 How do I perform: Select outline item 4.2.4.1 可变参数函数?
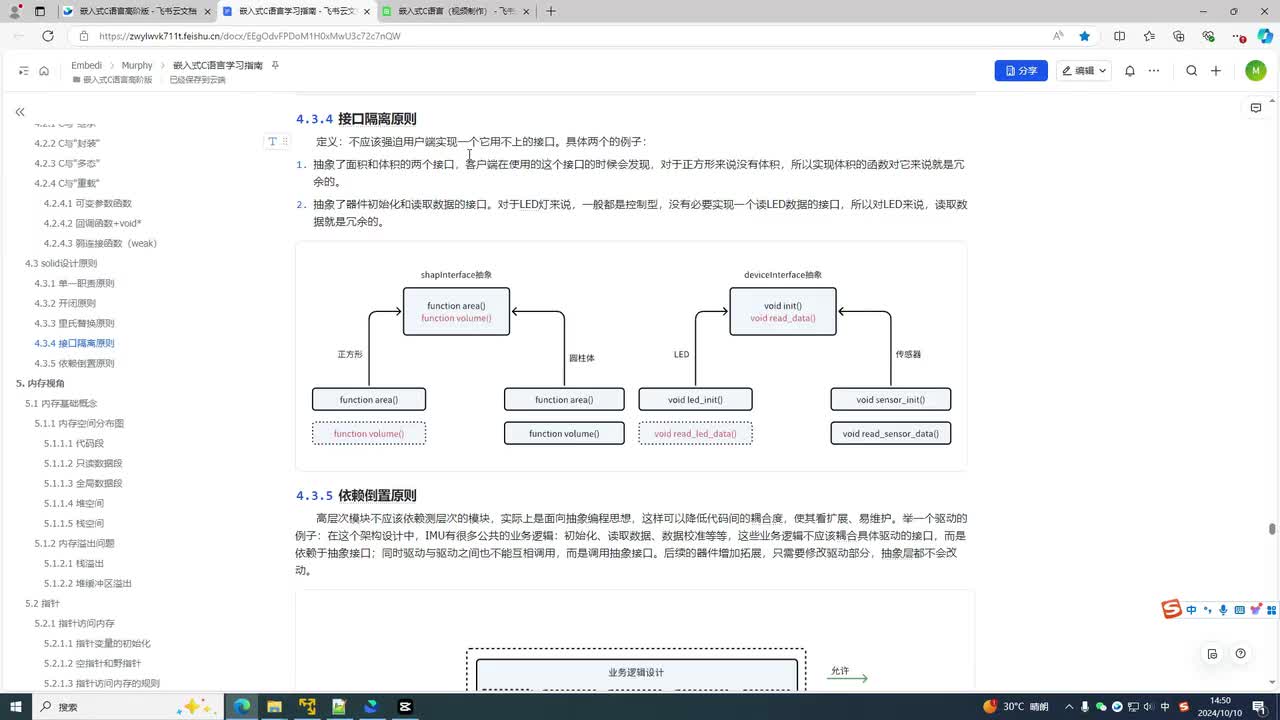[87, 203]
